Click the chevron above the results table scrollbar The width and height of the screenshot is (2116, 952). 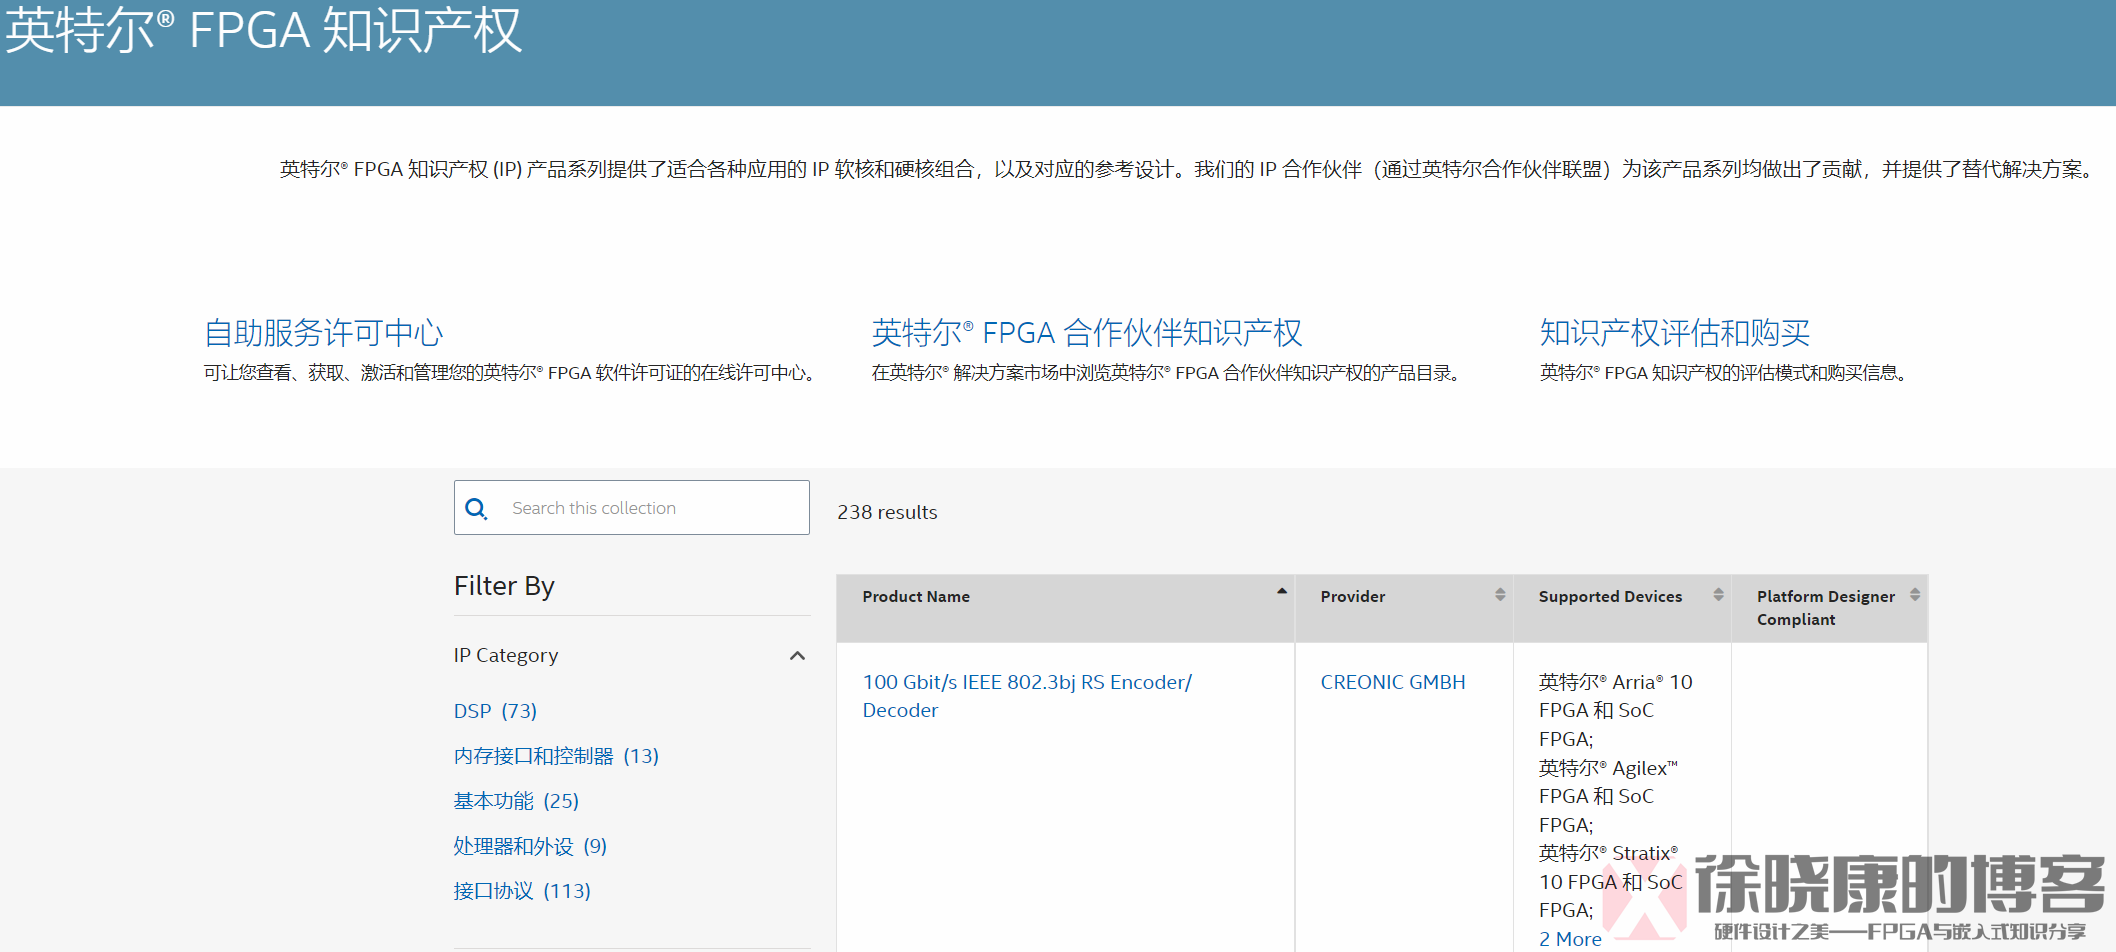point(798,656)
